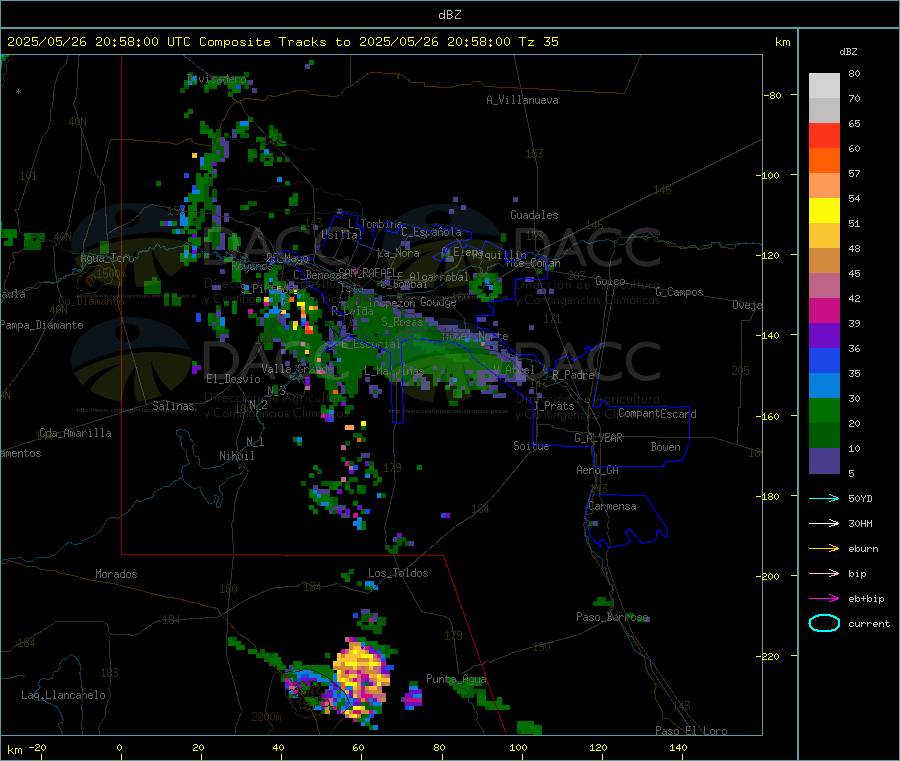
Task: Click the La_Nora map label
Action: coord(398,253)
